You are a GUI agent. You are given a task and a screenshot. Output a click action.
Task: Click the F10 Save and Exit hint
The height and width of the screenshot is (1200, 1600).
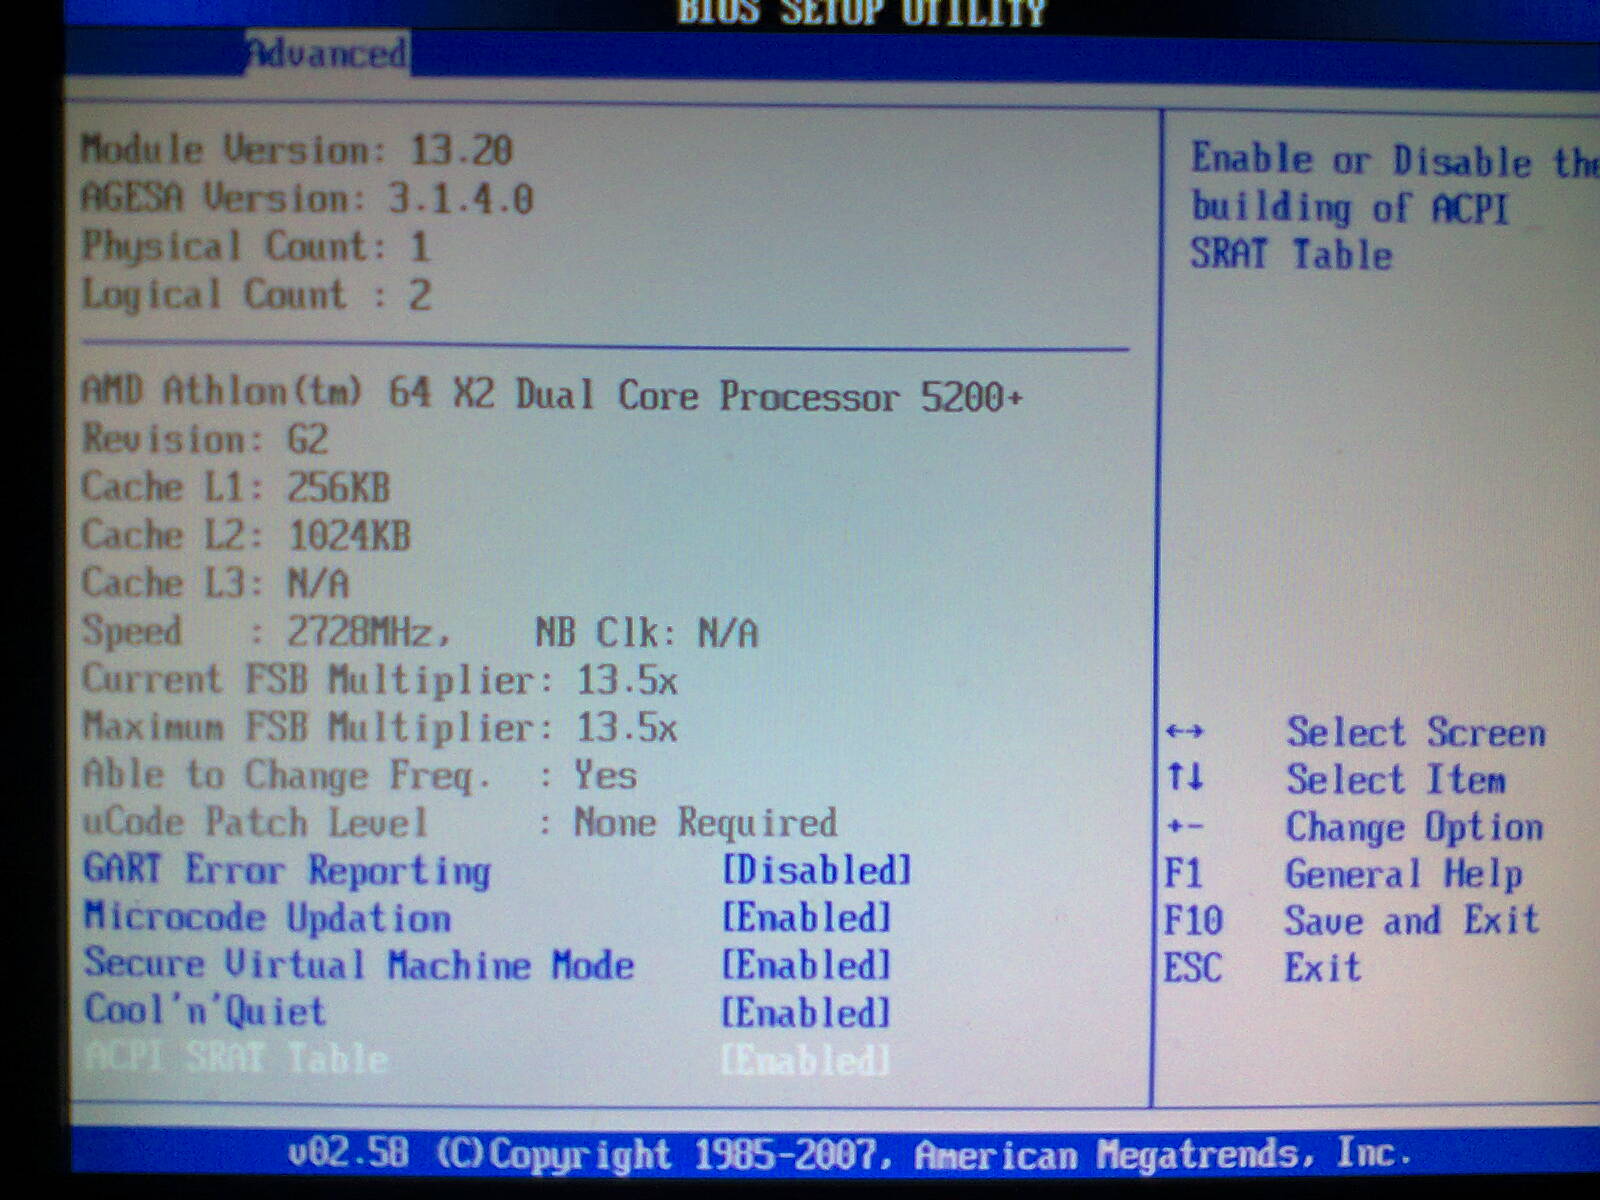coord(1352,920)
